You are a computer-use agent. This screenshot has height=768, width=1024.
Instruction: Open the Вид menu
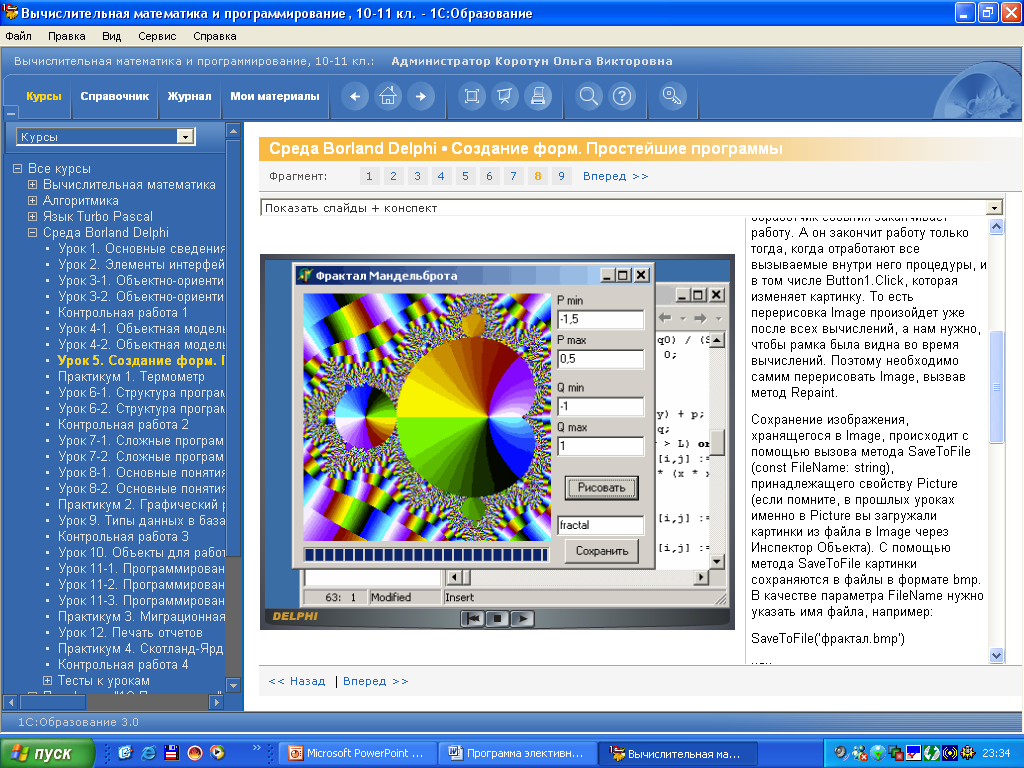(x=112, y=37)
